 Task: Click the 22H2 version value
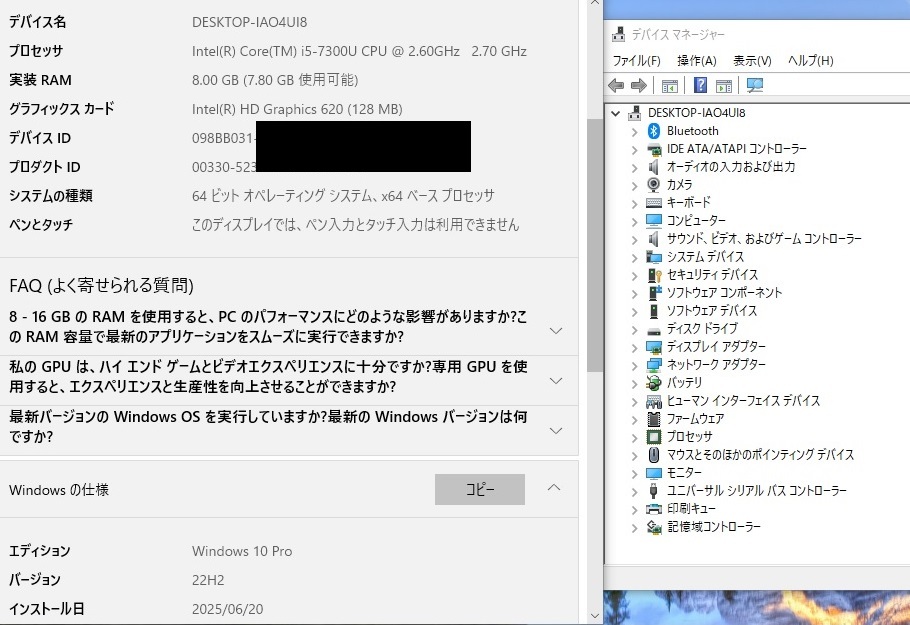(208, 580)
